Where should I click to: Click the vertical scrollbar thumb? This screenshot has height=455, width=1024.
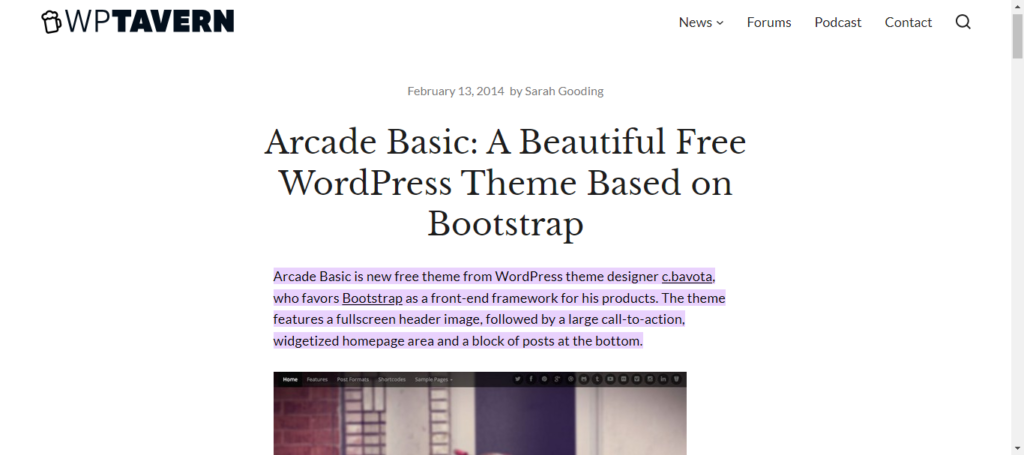[x=1017, y=35]
